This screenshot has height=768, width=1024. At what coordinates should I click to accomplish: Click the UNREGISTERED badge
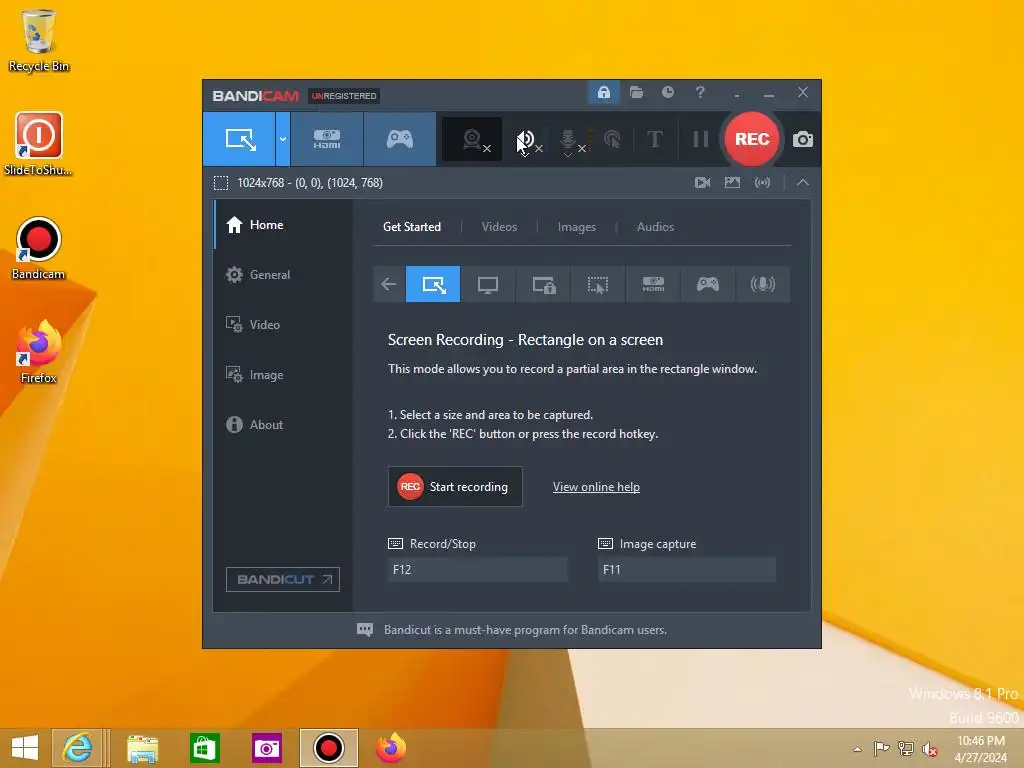click(x=344, y=96)
